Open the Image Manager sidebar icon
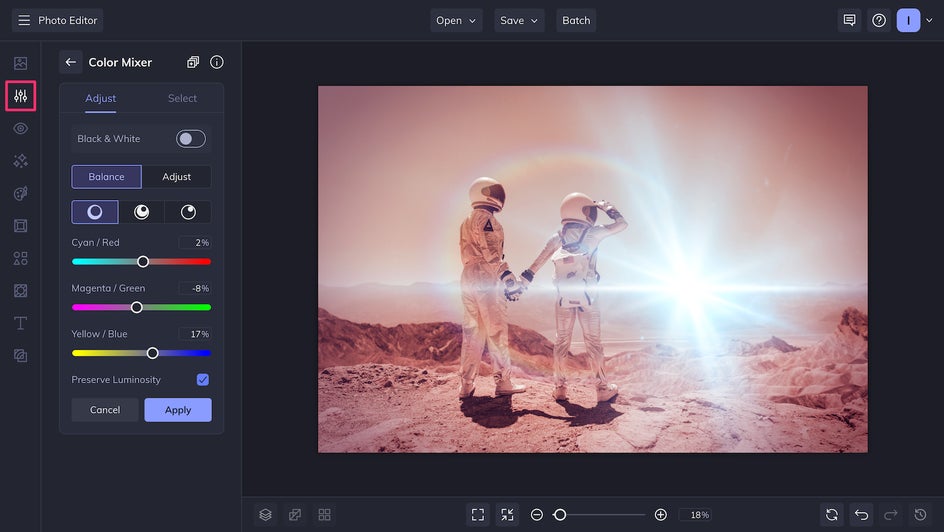The height and width of the screenshot is (532, 944). 20,63
